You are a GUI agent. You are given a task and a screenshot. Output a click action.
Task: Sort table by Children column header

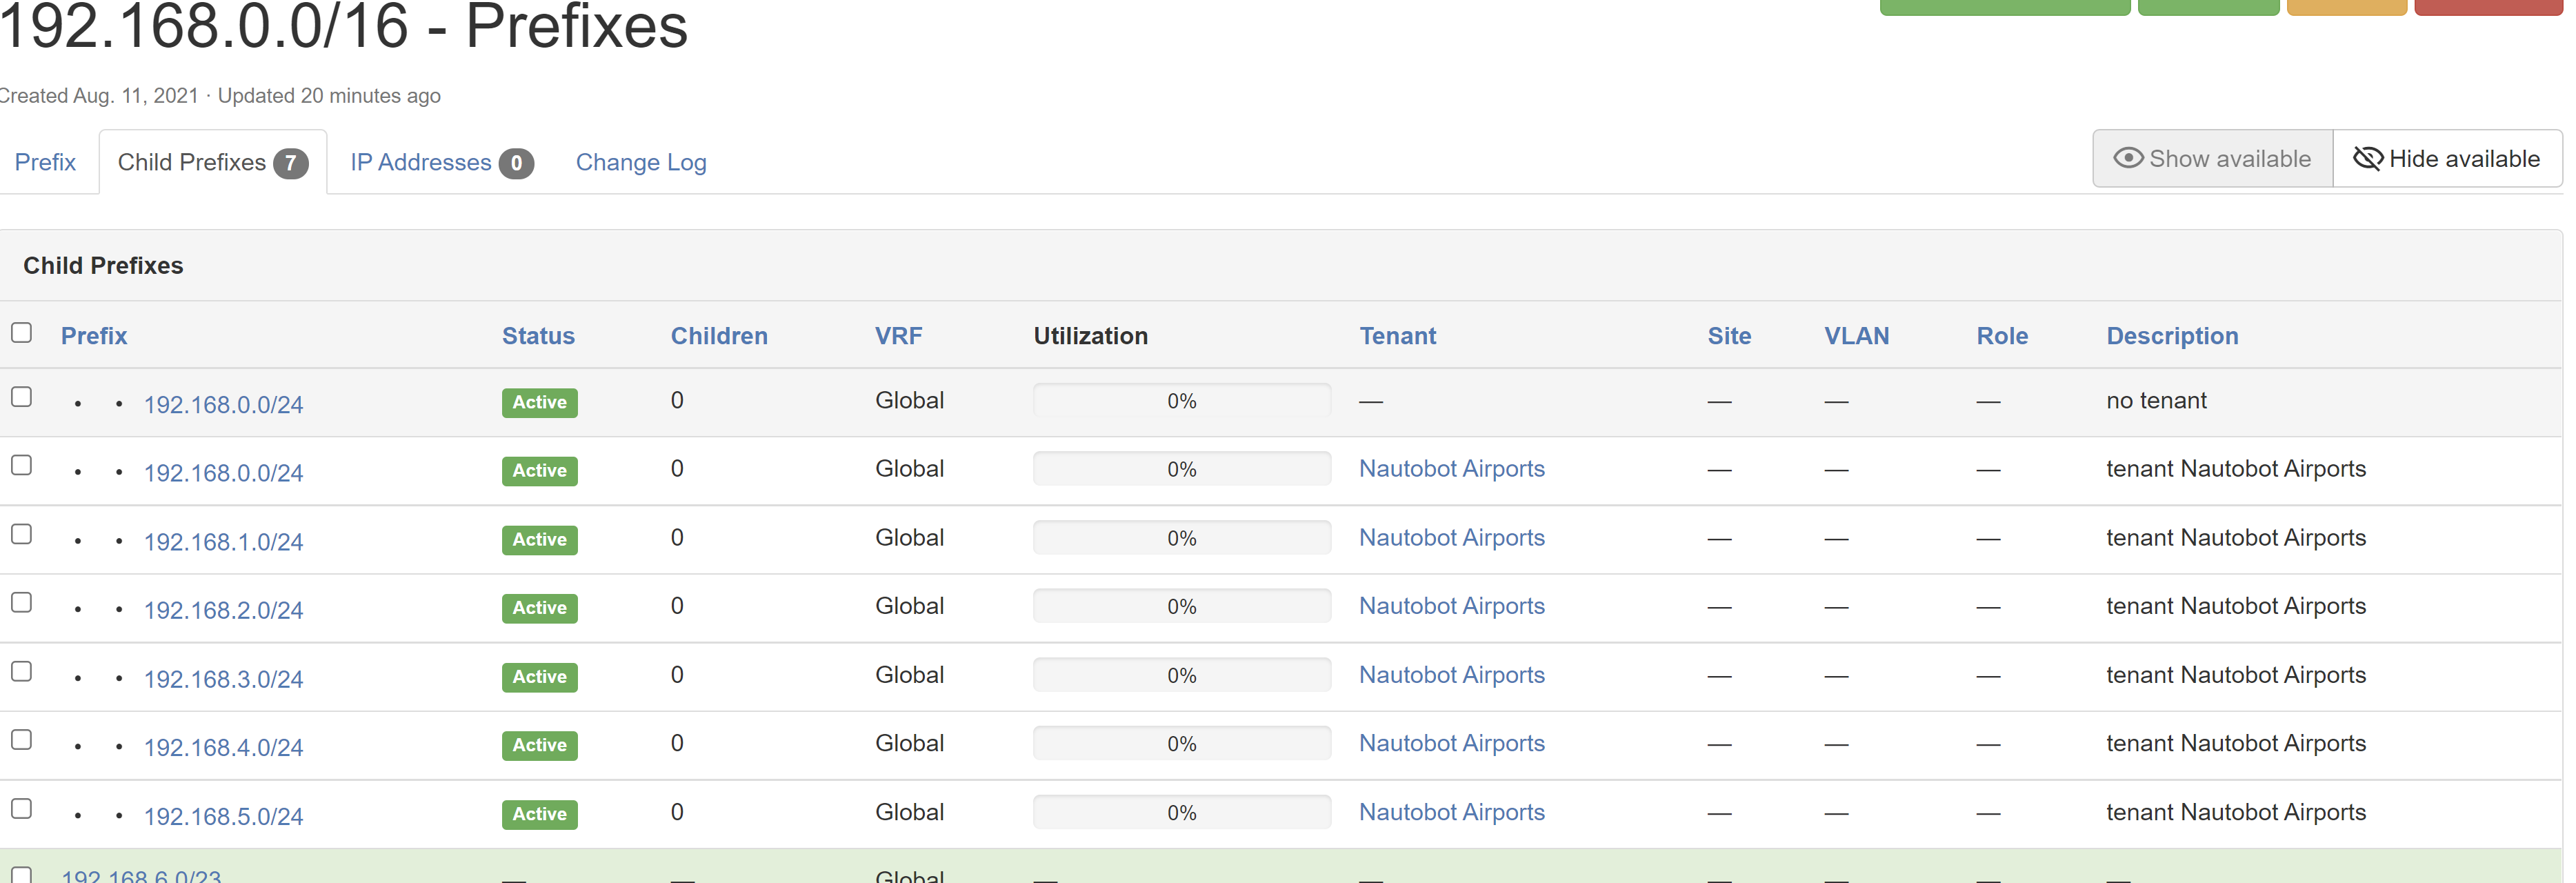coord(719,336)
